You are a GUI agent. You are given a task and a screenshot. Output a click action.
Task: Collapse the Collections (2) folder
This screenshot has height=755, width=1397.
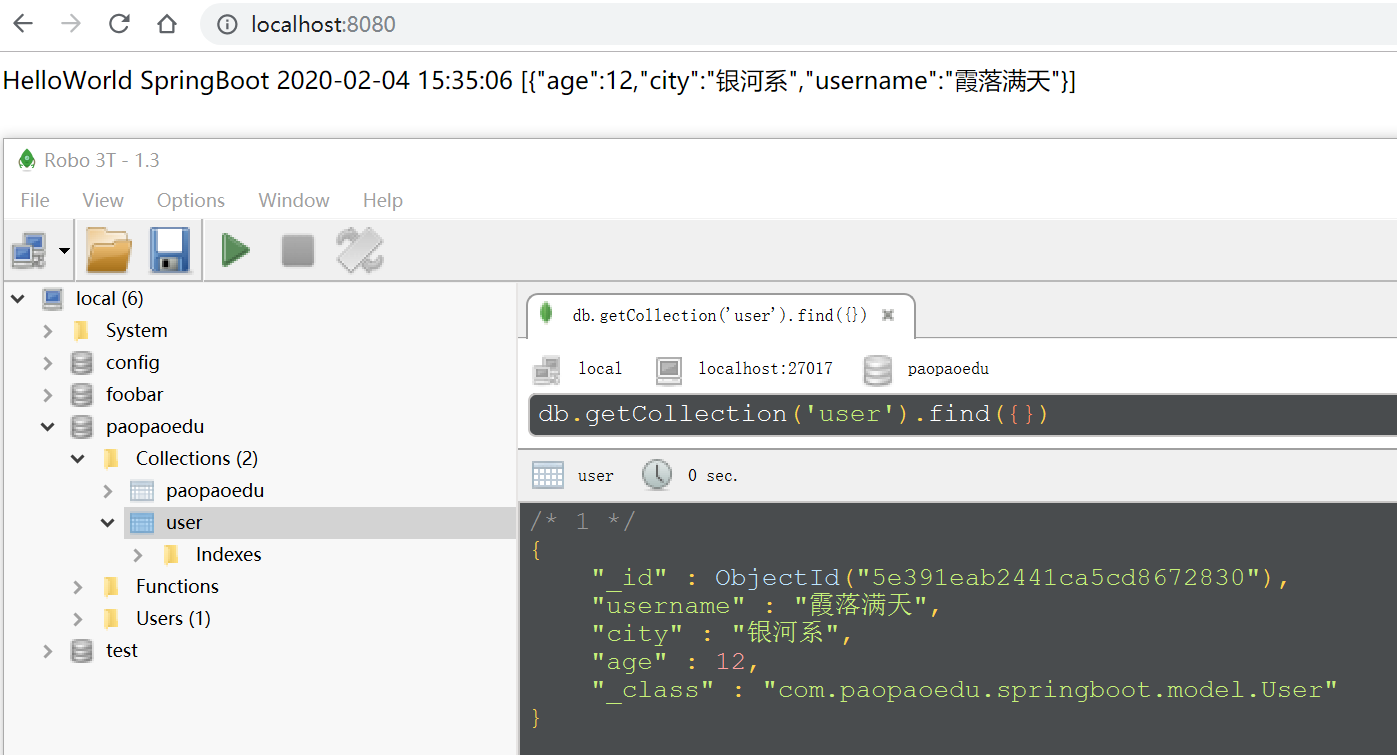click(77, 458)
